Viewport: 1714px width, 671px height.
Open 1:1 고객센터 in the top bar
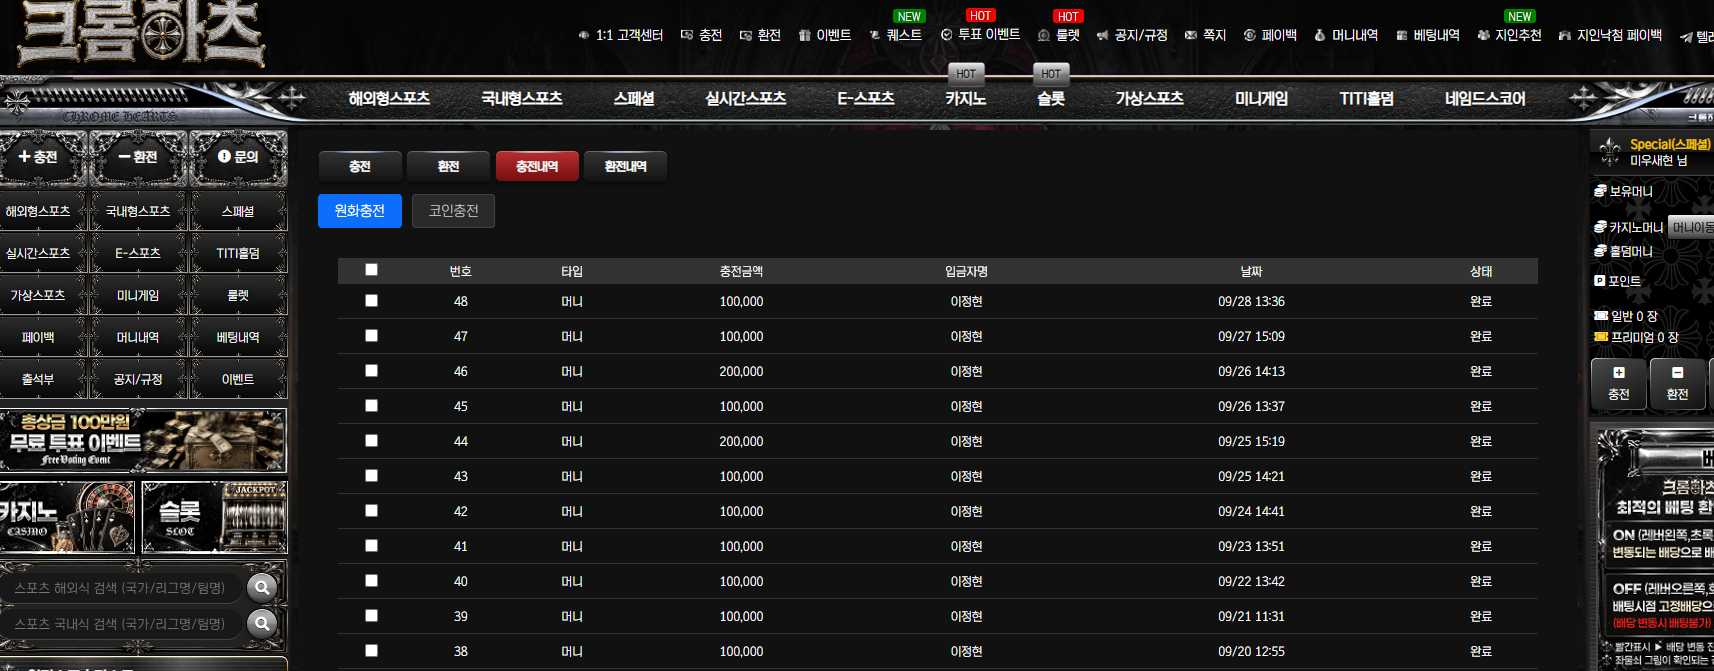tap(621, 35)
